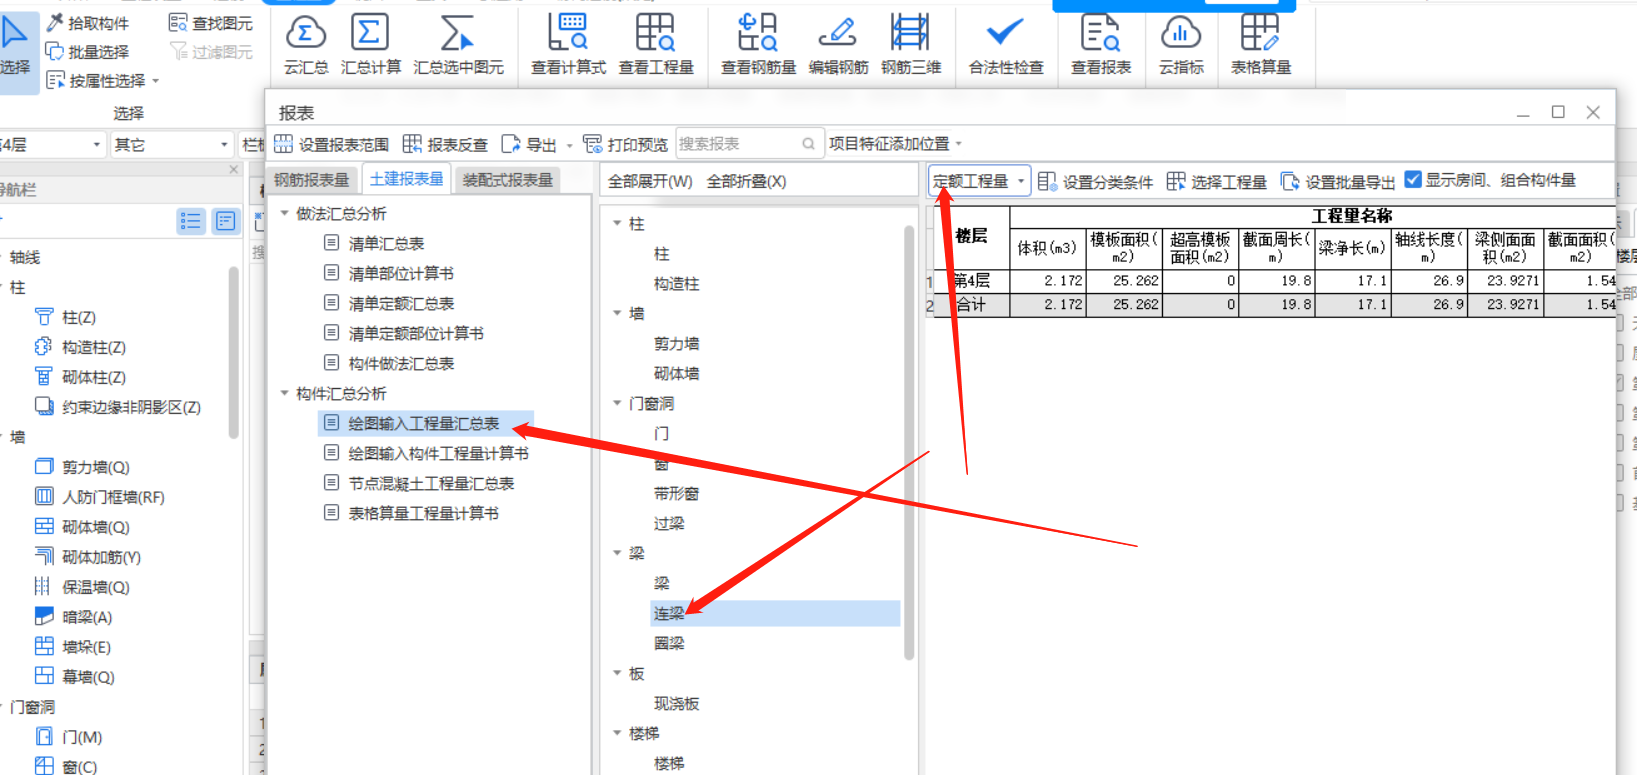Click 查看钢筋量 rebar quantity icon
1637x775 pixels.
759,45
